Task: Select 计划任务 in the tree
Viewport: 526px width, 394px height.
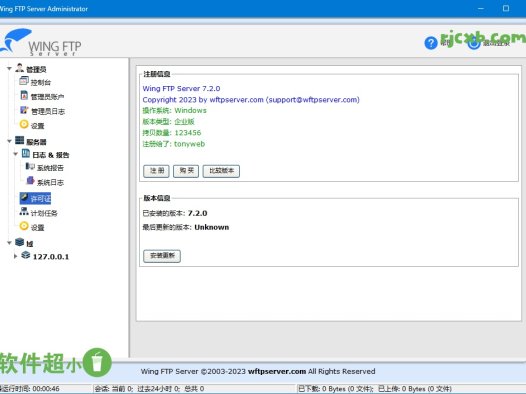Action: coord(44,213)
